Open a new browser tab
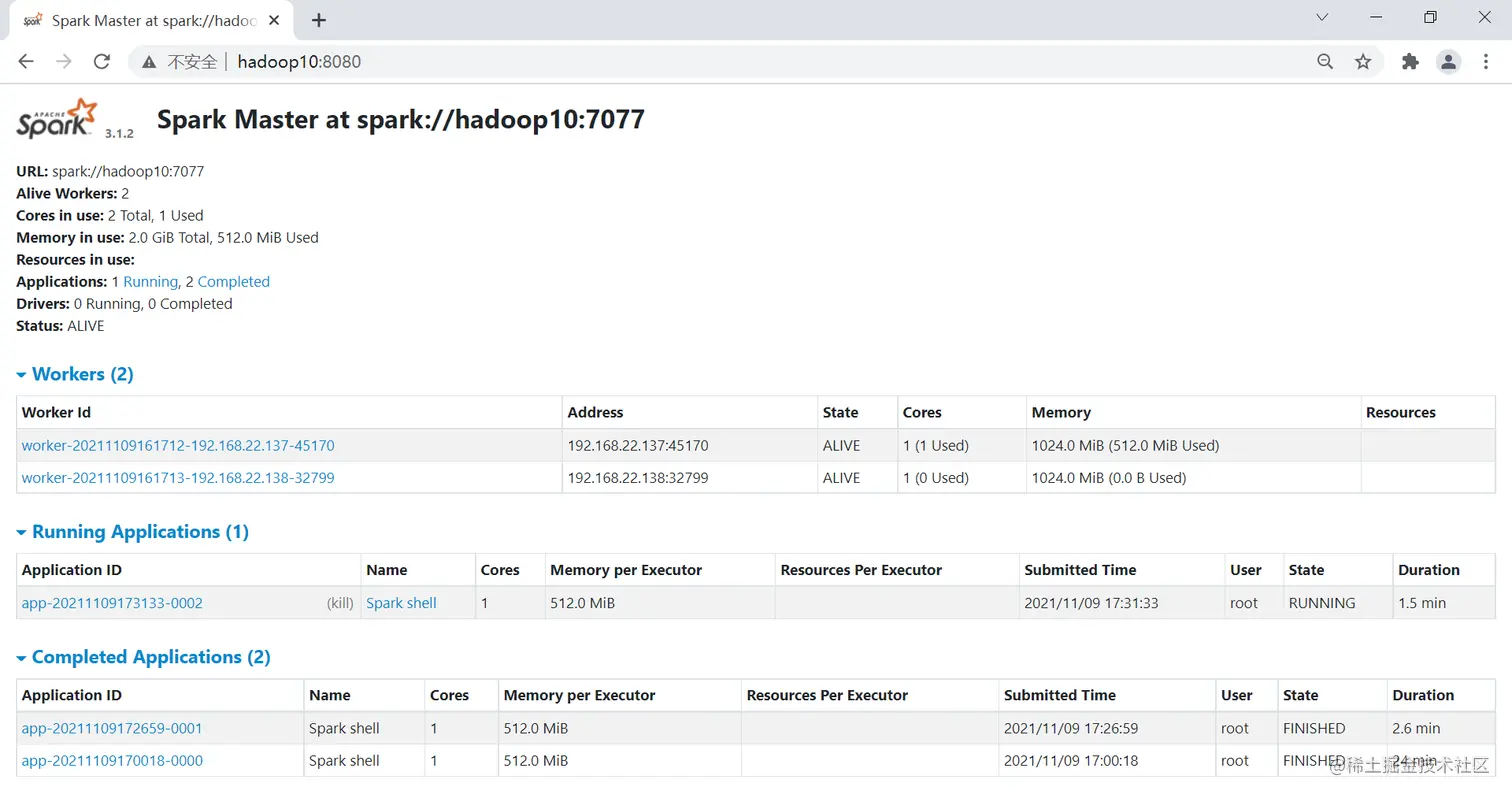 point(319,20)
